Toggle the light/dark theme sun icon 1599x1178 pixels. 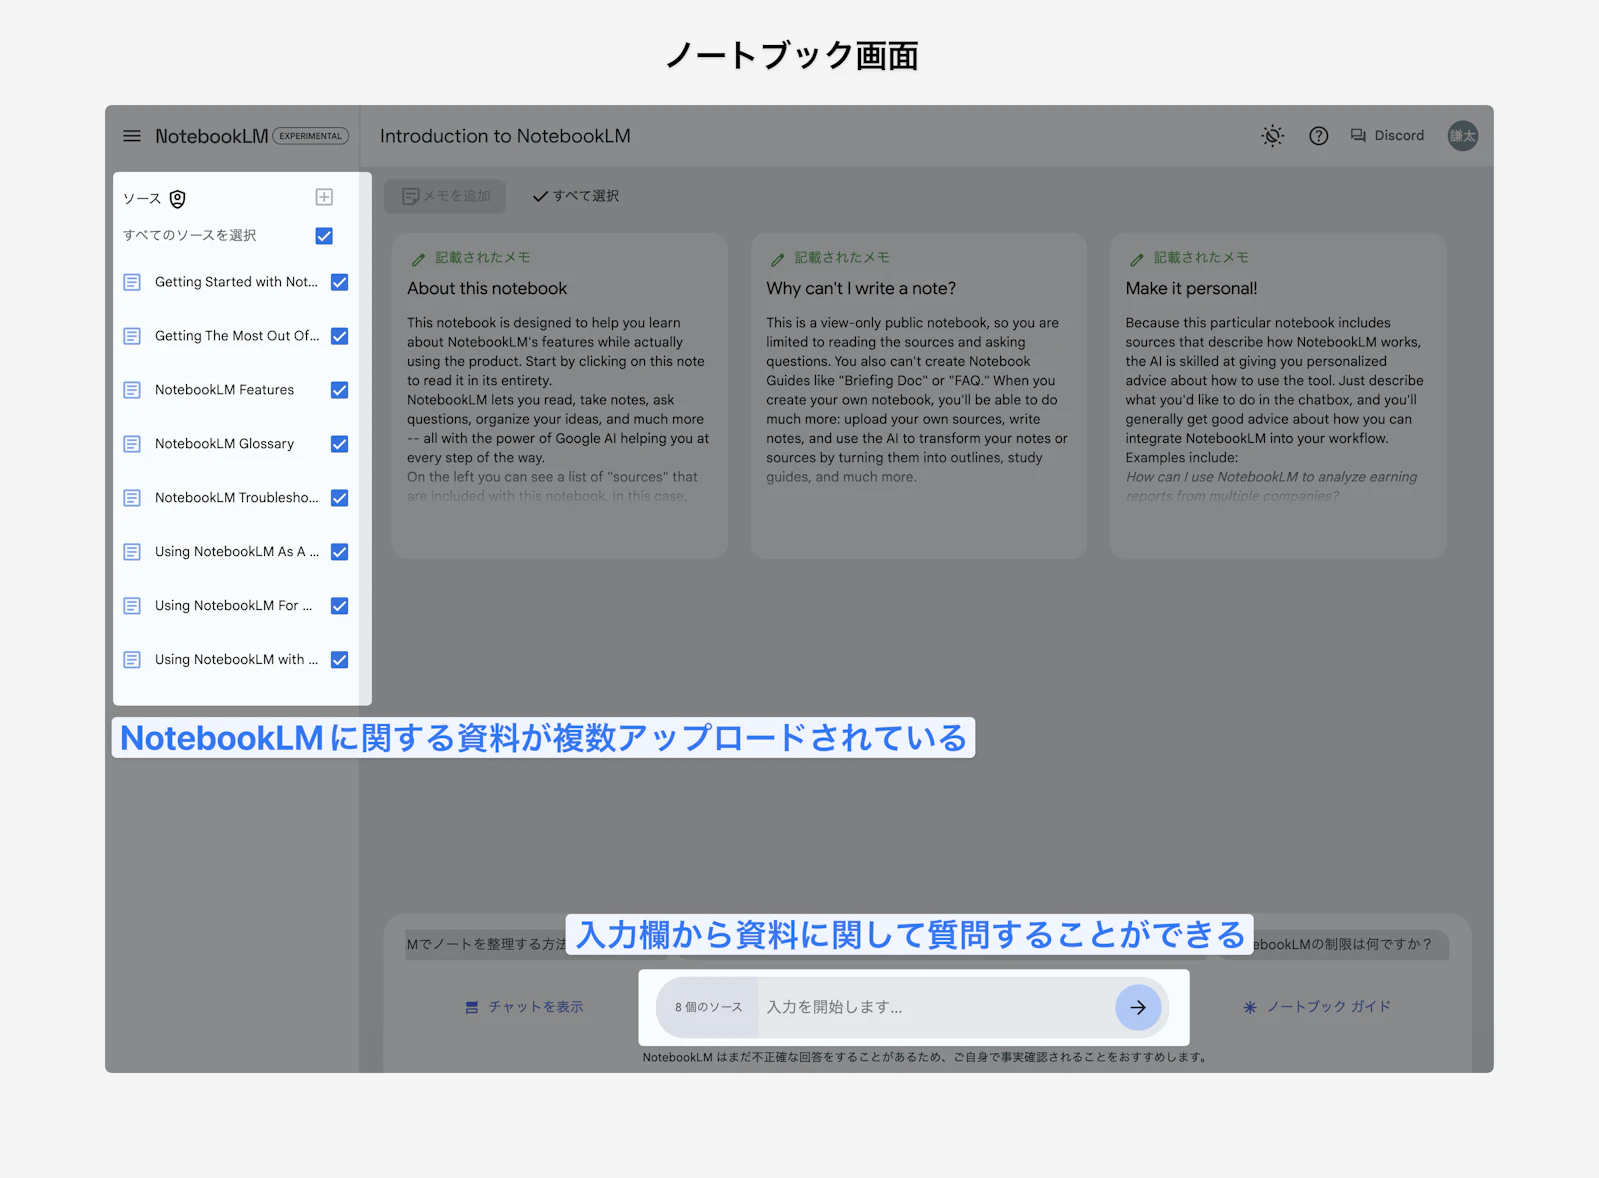1272,136
